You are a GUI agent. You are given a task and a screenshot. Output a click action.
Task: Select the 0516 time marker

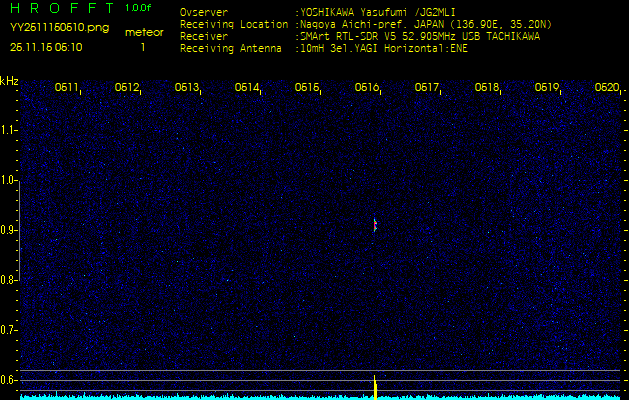367,88
